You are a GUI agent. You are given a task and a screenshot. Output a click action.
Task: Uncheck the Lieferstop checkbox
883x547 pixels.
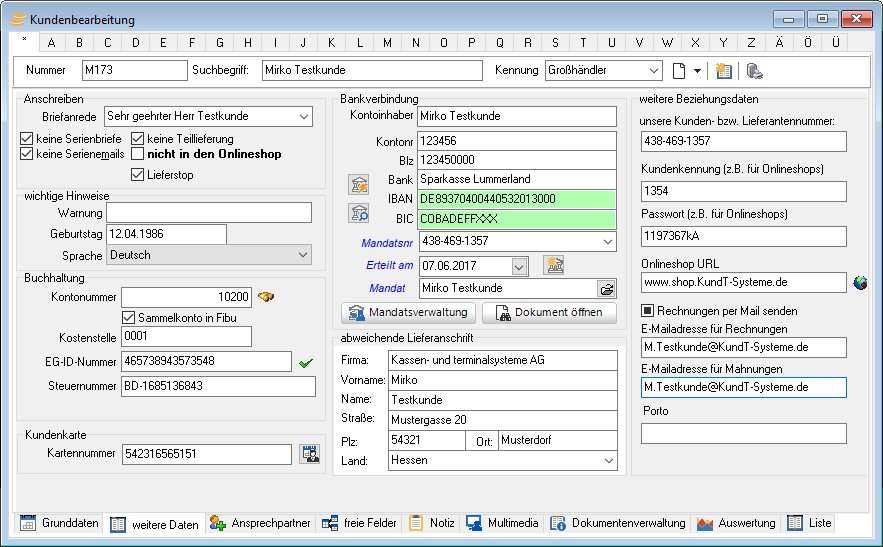point(137,175)
